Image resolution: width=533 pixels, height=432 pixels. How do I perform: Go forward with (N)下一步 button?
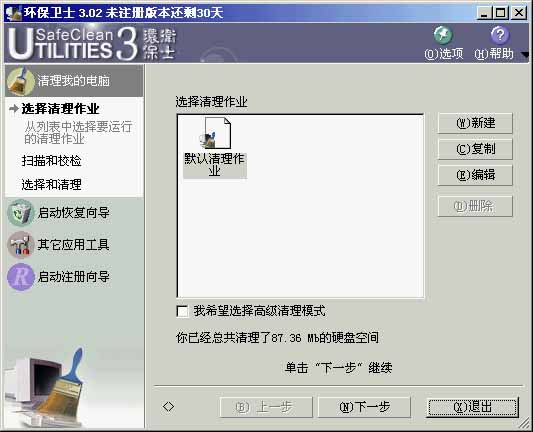[x=364, y=407]
